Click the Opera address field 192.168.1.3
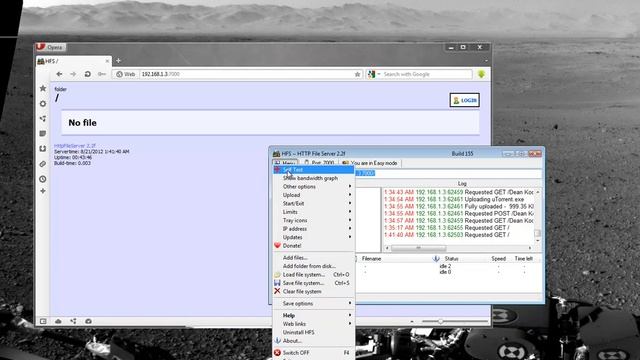 click(x=247, y=74)
